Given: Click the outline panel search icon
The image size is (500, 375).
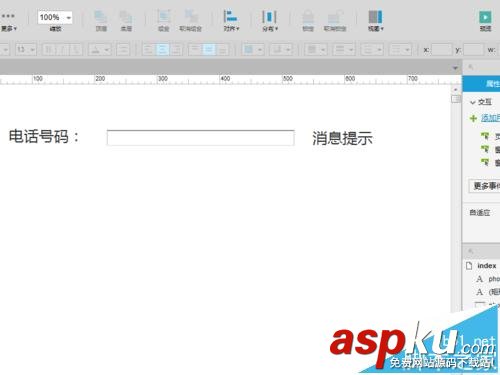Looking at the screenshot, I should click(x=471, y=251).
